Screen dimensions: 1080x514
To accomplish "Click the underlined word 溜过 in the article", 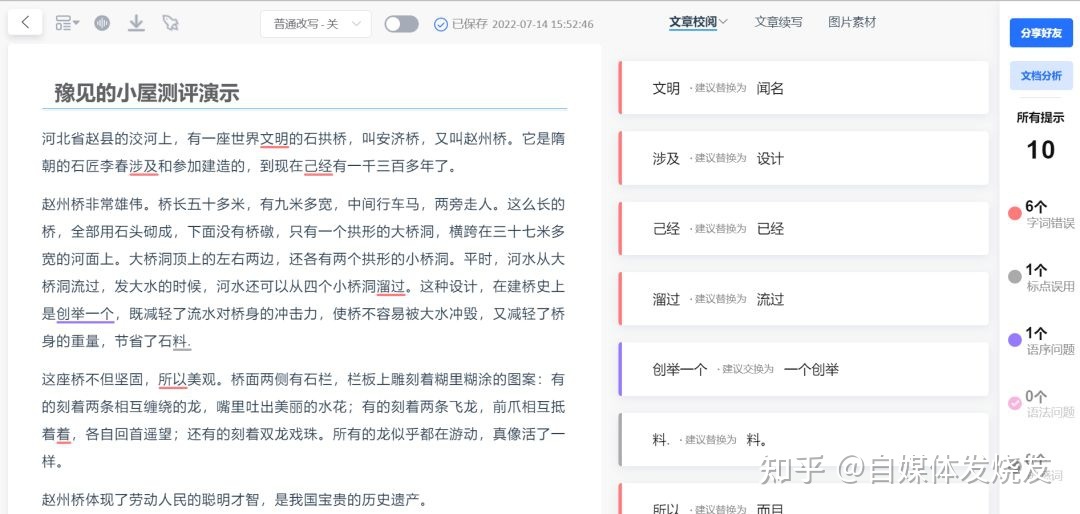I will coord(391,286).
